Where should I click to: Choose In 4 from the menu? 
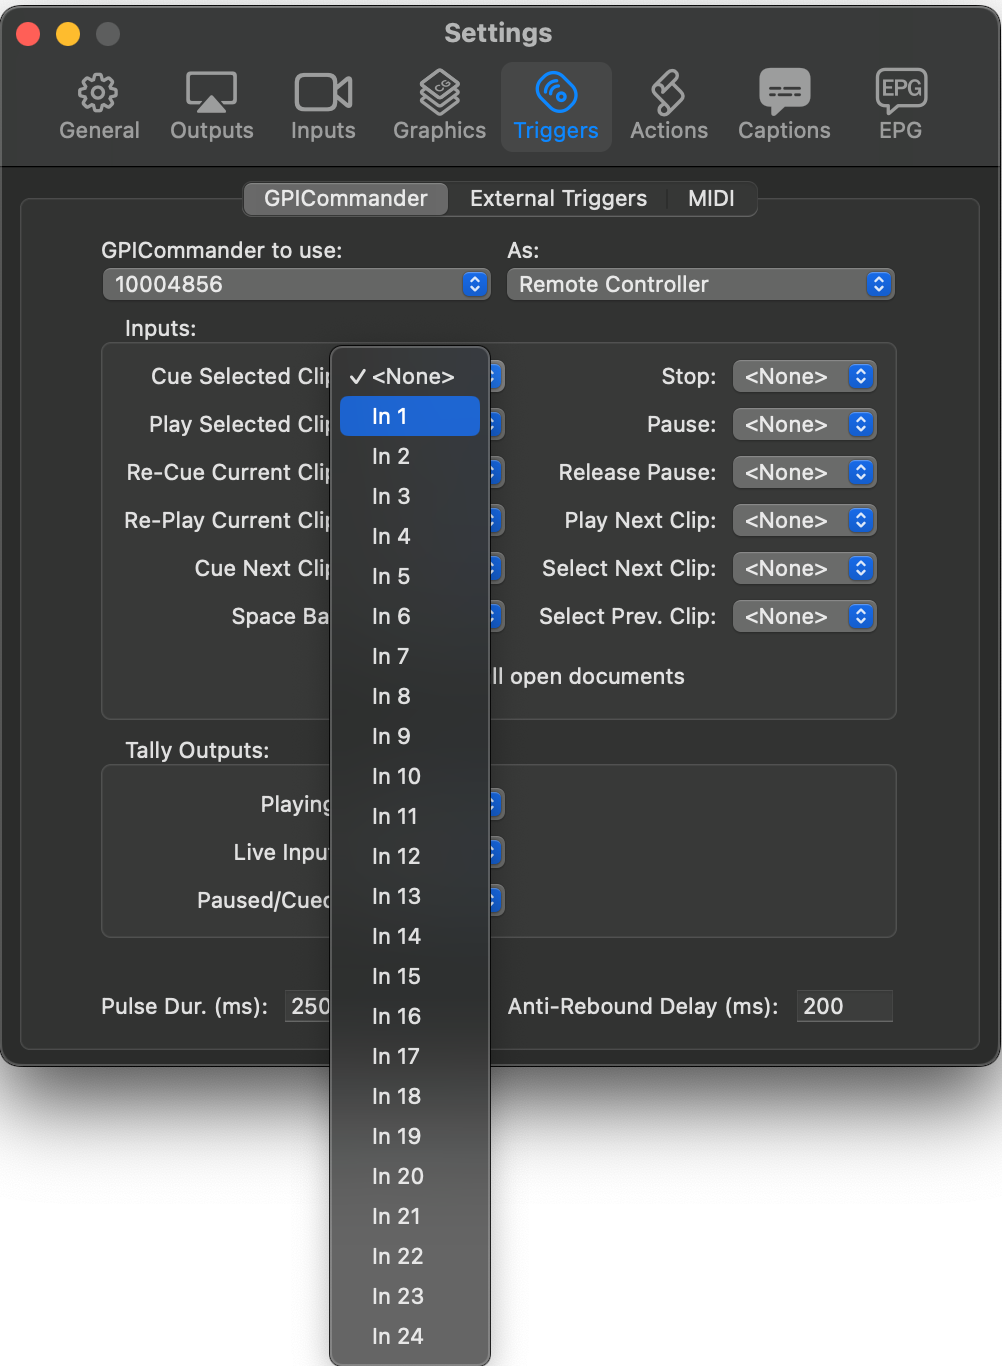(x=410, y=536)
